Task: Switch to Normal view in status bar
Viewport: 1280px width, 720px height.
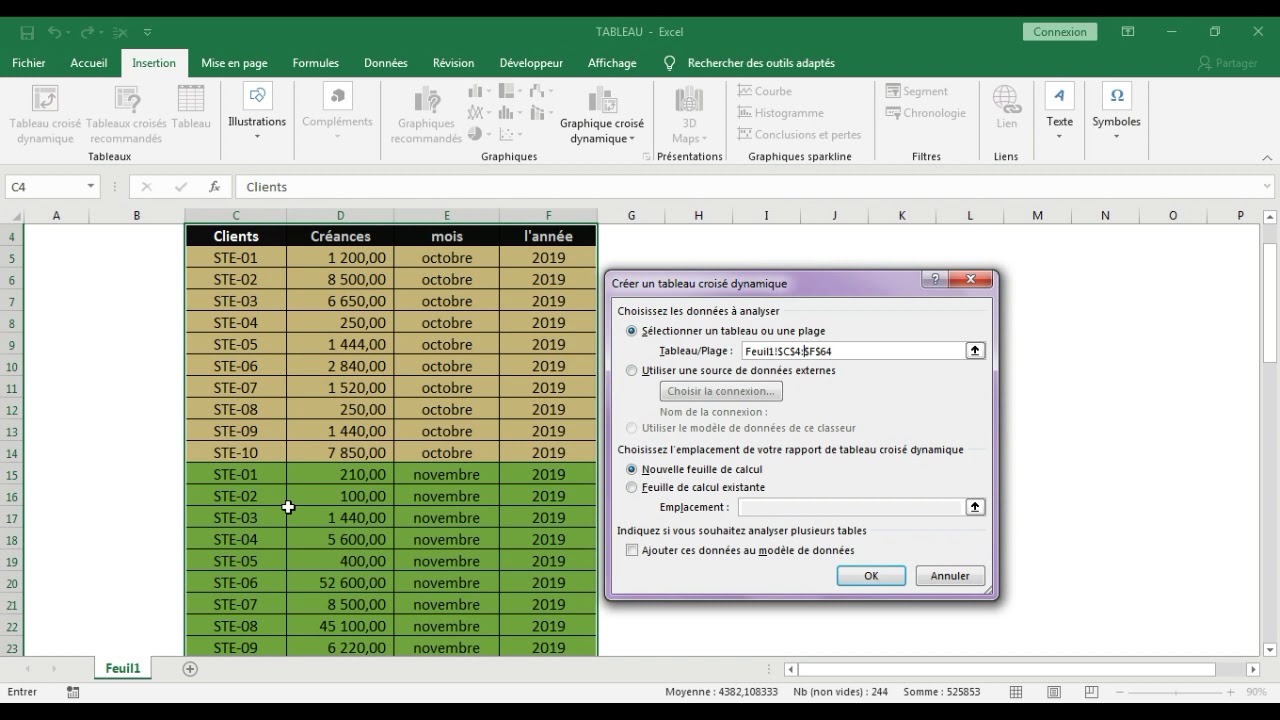Action: click(1016, 692)
